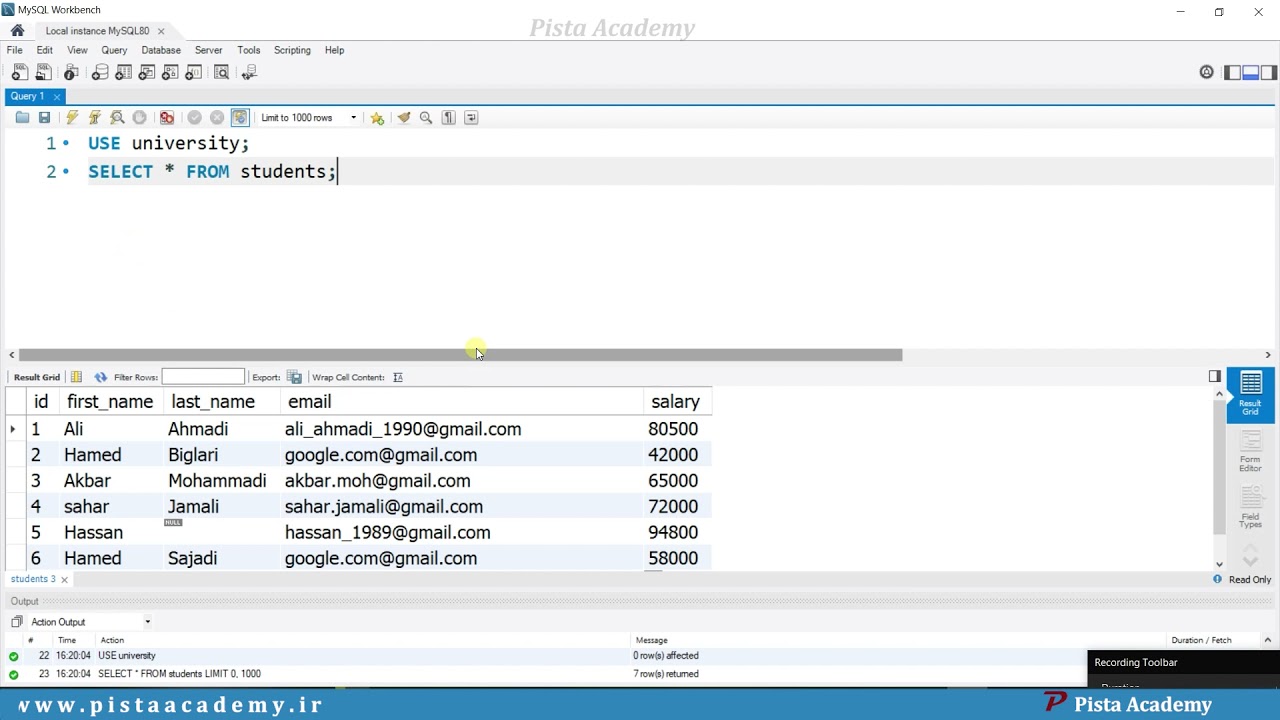The height and width of the screenshot is (720, 1280).
Task: Toggle word wrapping in editor
Action: click(x=471, y=118)
